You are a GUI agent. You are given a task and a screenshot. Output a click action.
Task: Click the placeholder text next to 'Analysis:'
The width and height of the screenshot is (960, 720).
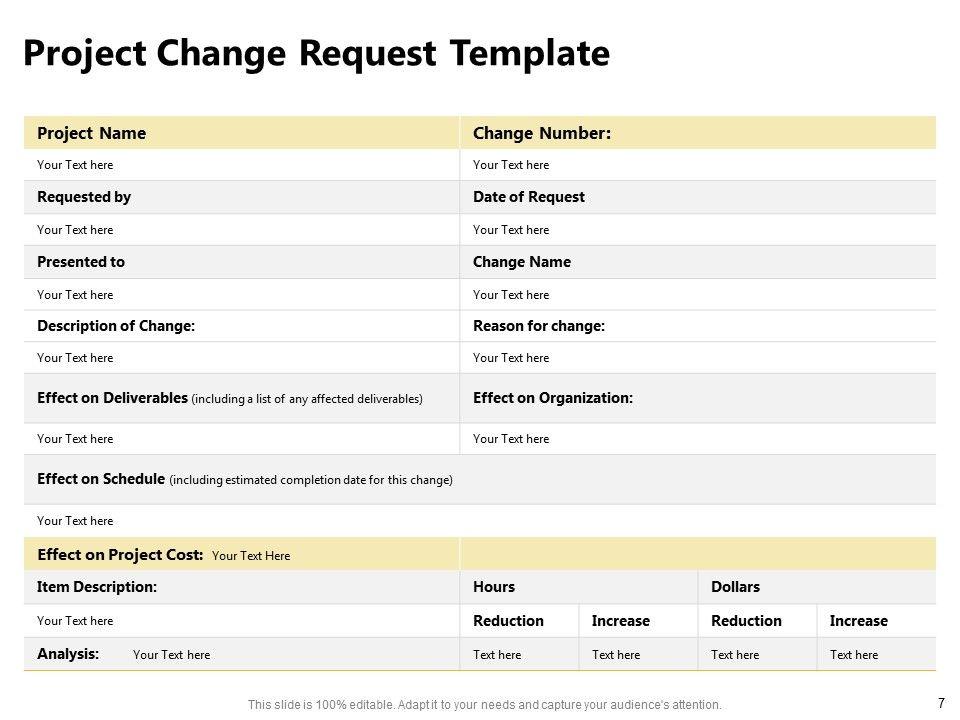(x=171, y=655)
